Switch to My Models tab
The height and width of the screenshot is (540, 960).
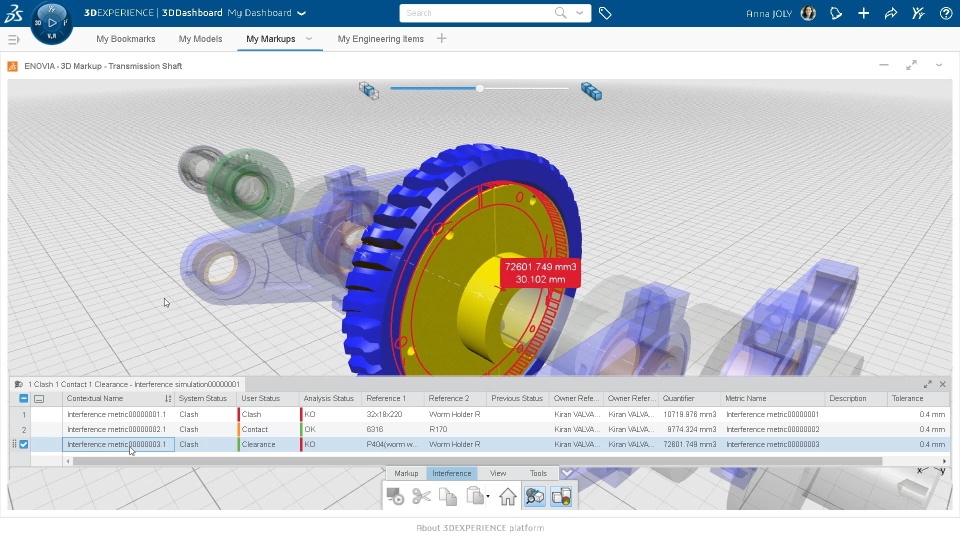200,39
